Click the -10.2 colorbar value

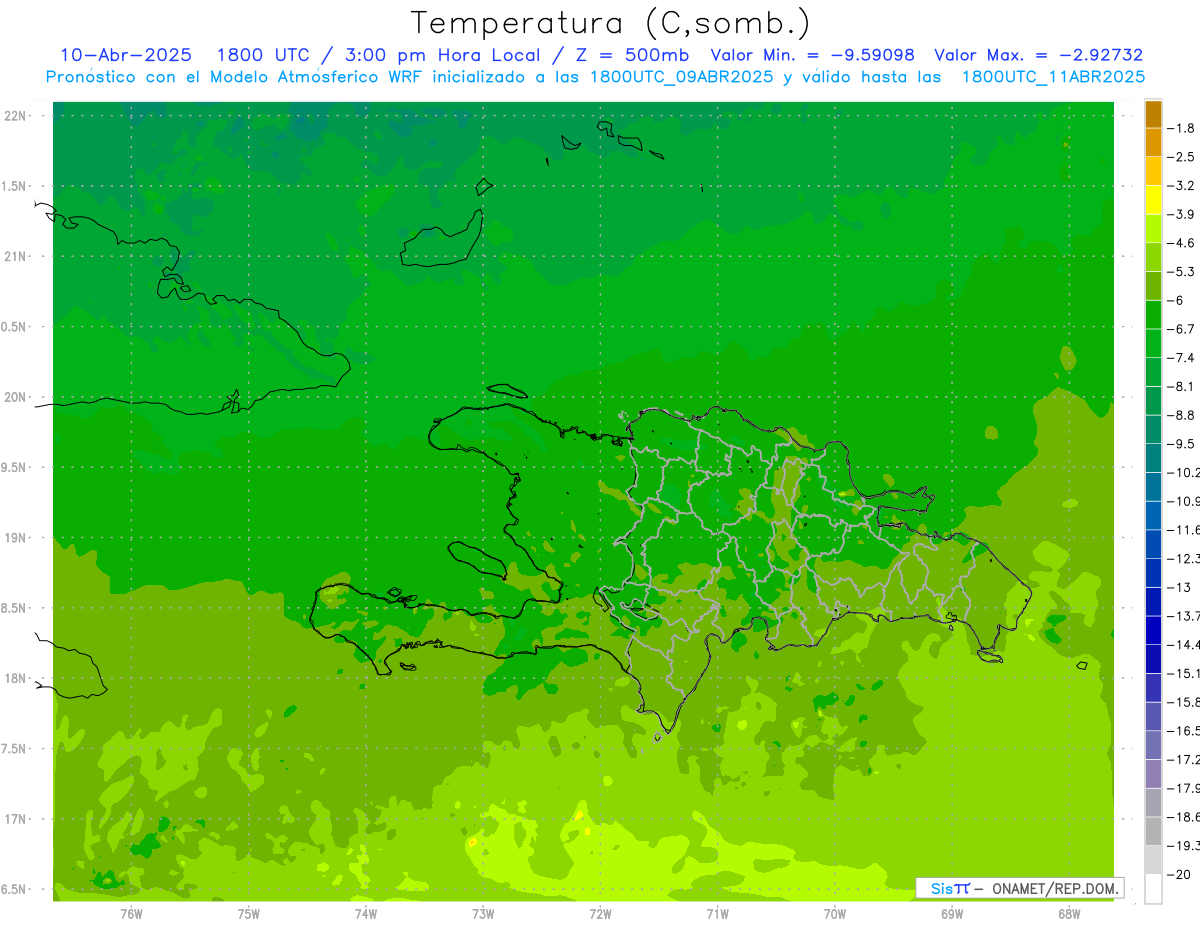pos(1184,472)
